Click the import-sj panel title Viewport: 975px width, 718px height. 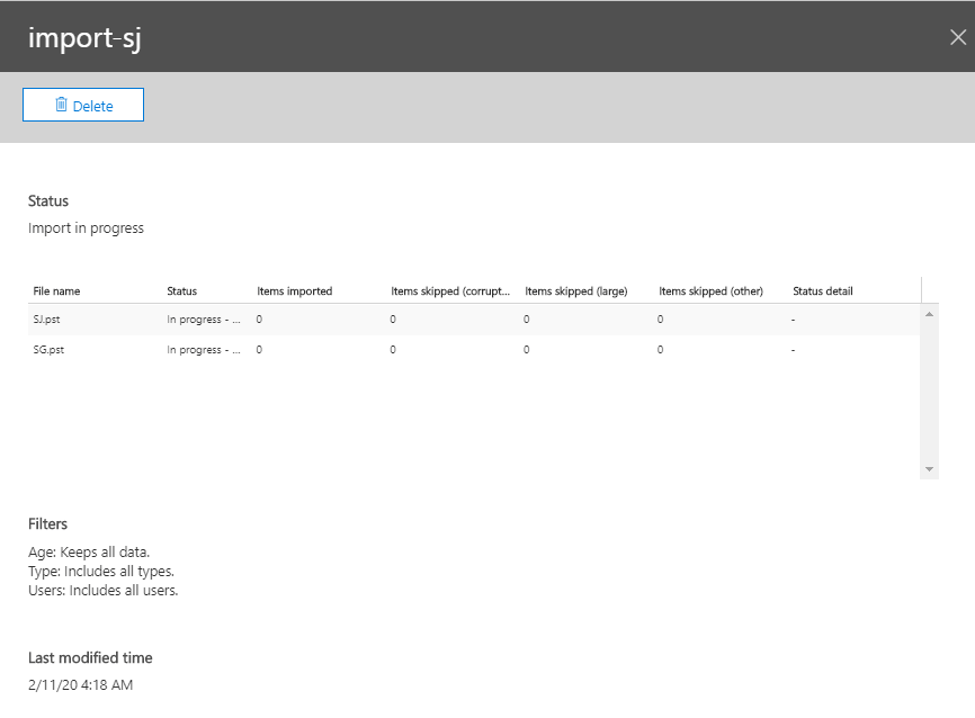(x=84, y=37)
